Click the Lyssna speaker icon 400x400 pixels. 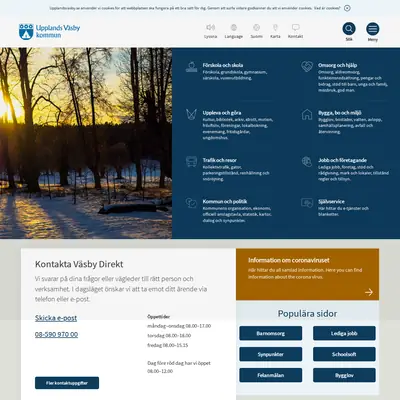(210, 27)
